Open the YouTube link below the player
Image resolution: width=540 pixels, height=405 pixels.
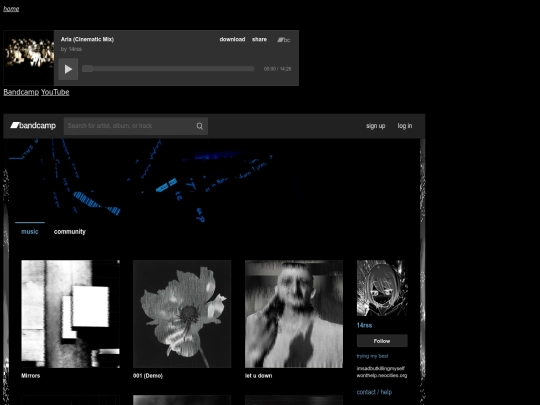coord(55,92)
